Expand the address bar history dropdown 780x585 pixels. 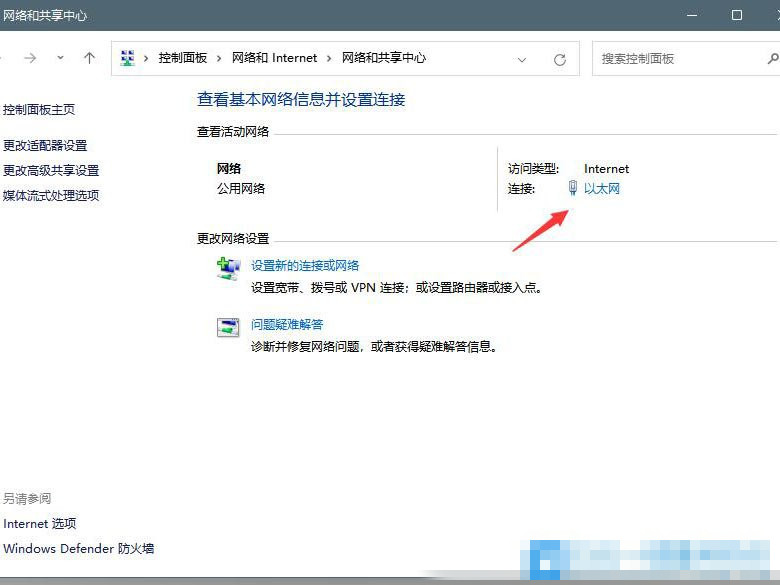pyautogui.click(x=521, y=59)
